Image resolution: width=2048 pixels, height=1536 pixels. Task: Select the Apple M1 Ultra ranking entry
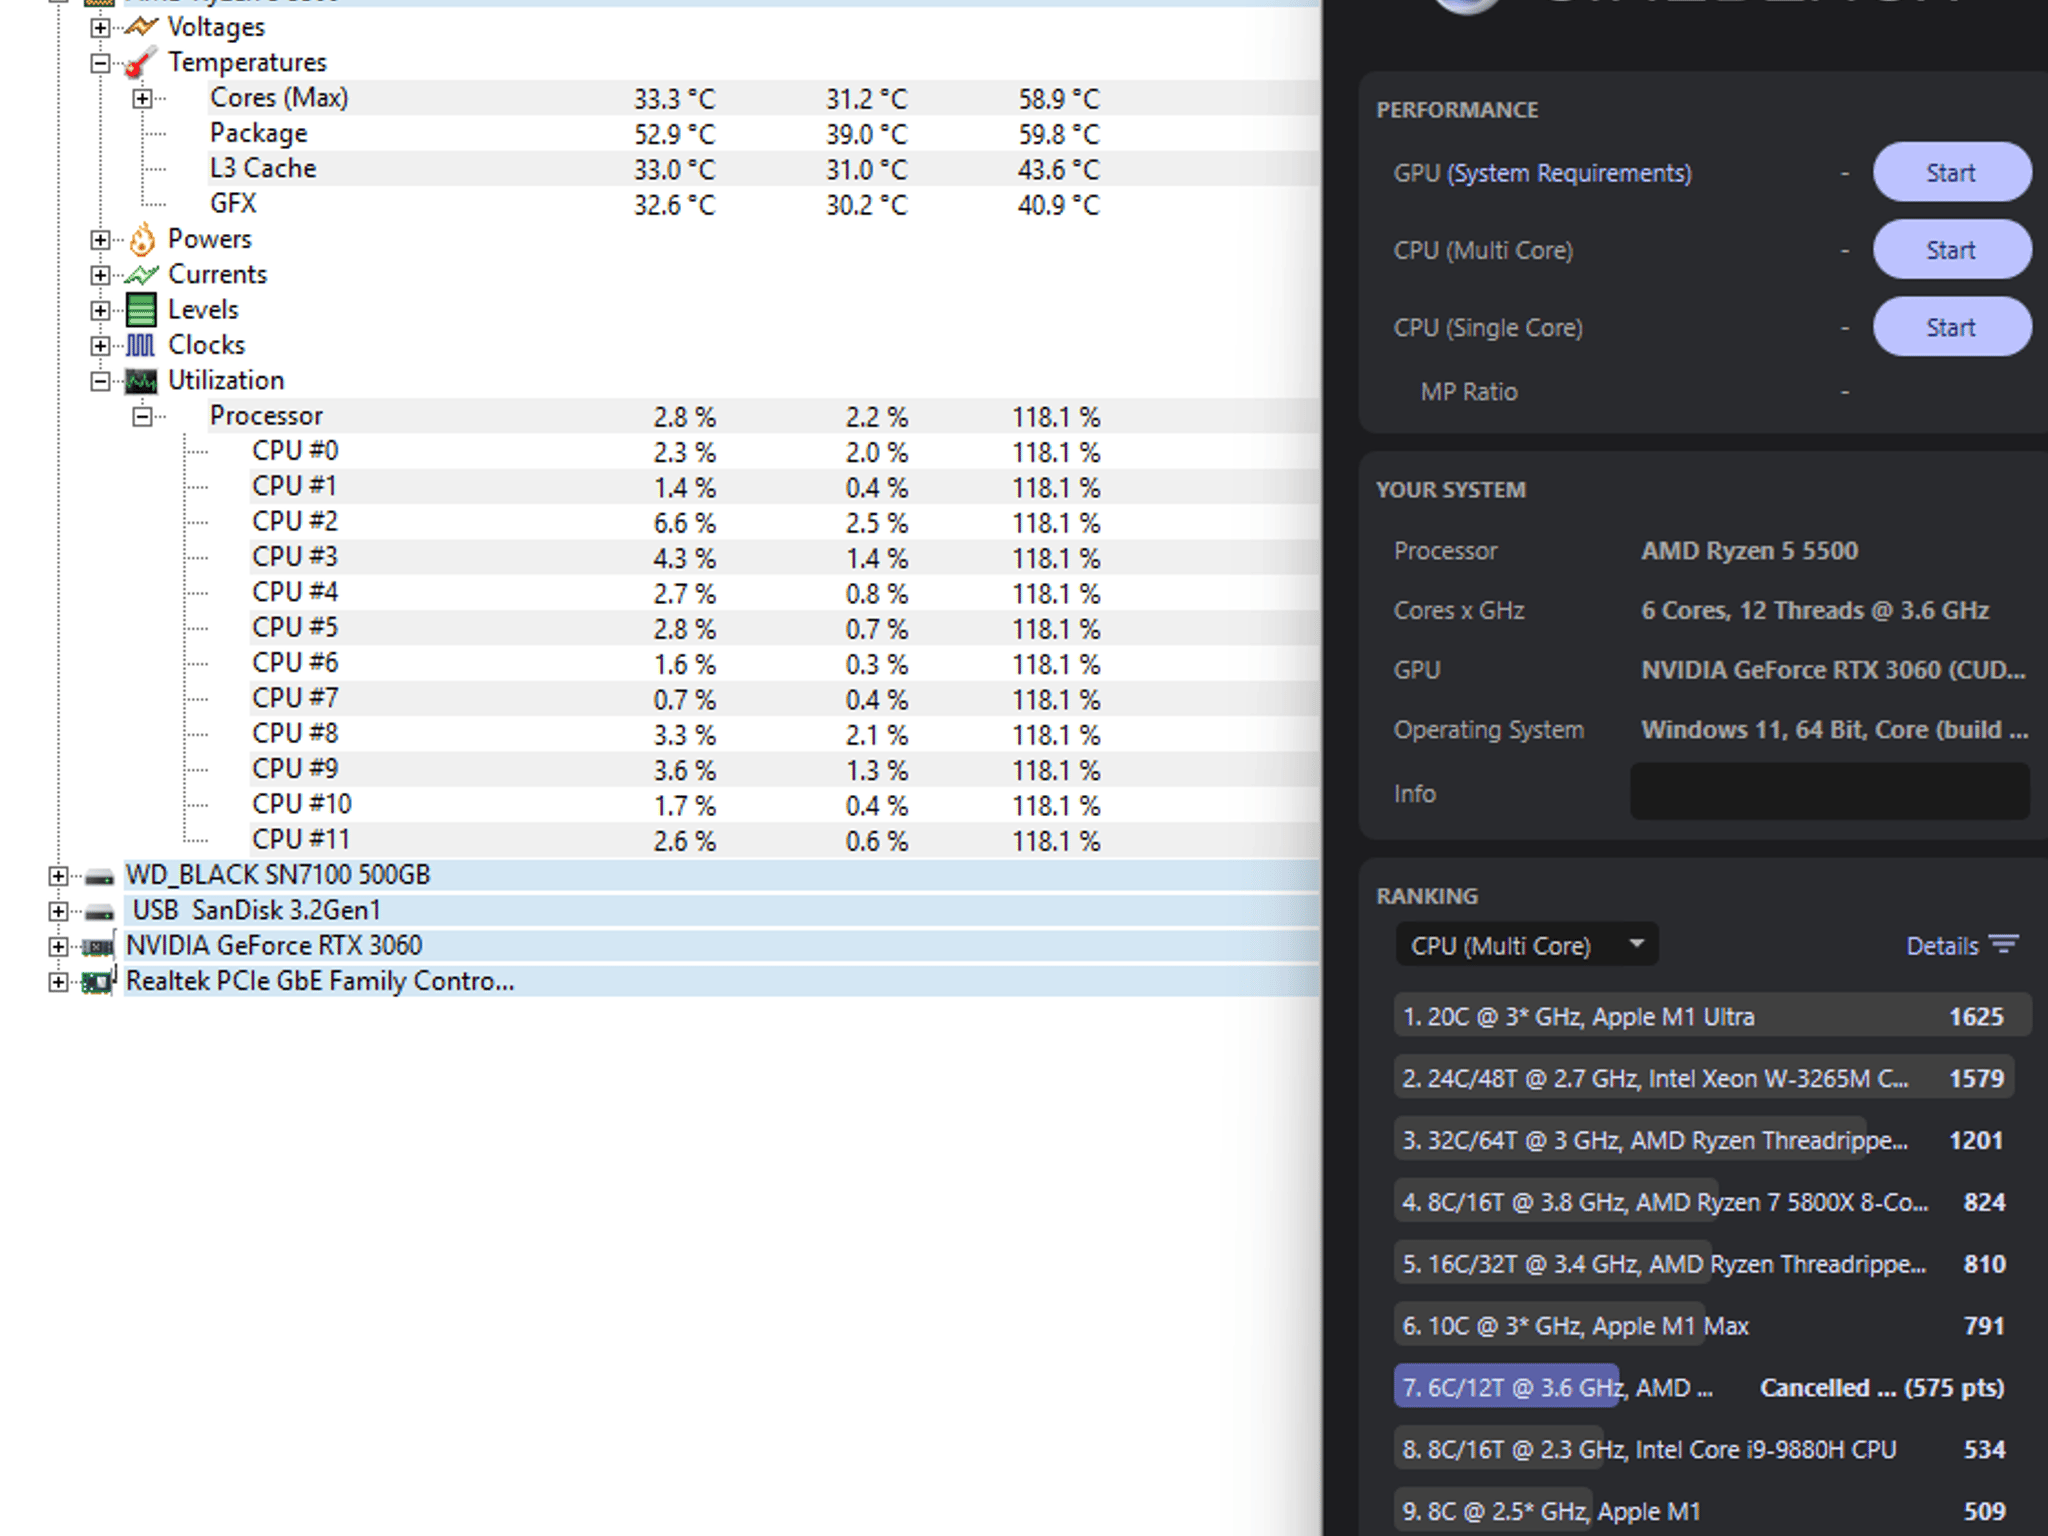1712,1016
